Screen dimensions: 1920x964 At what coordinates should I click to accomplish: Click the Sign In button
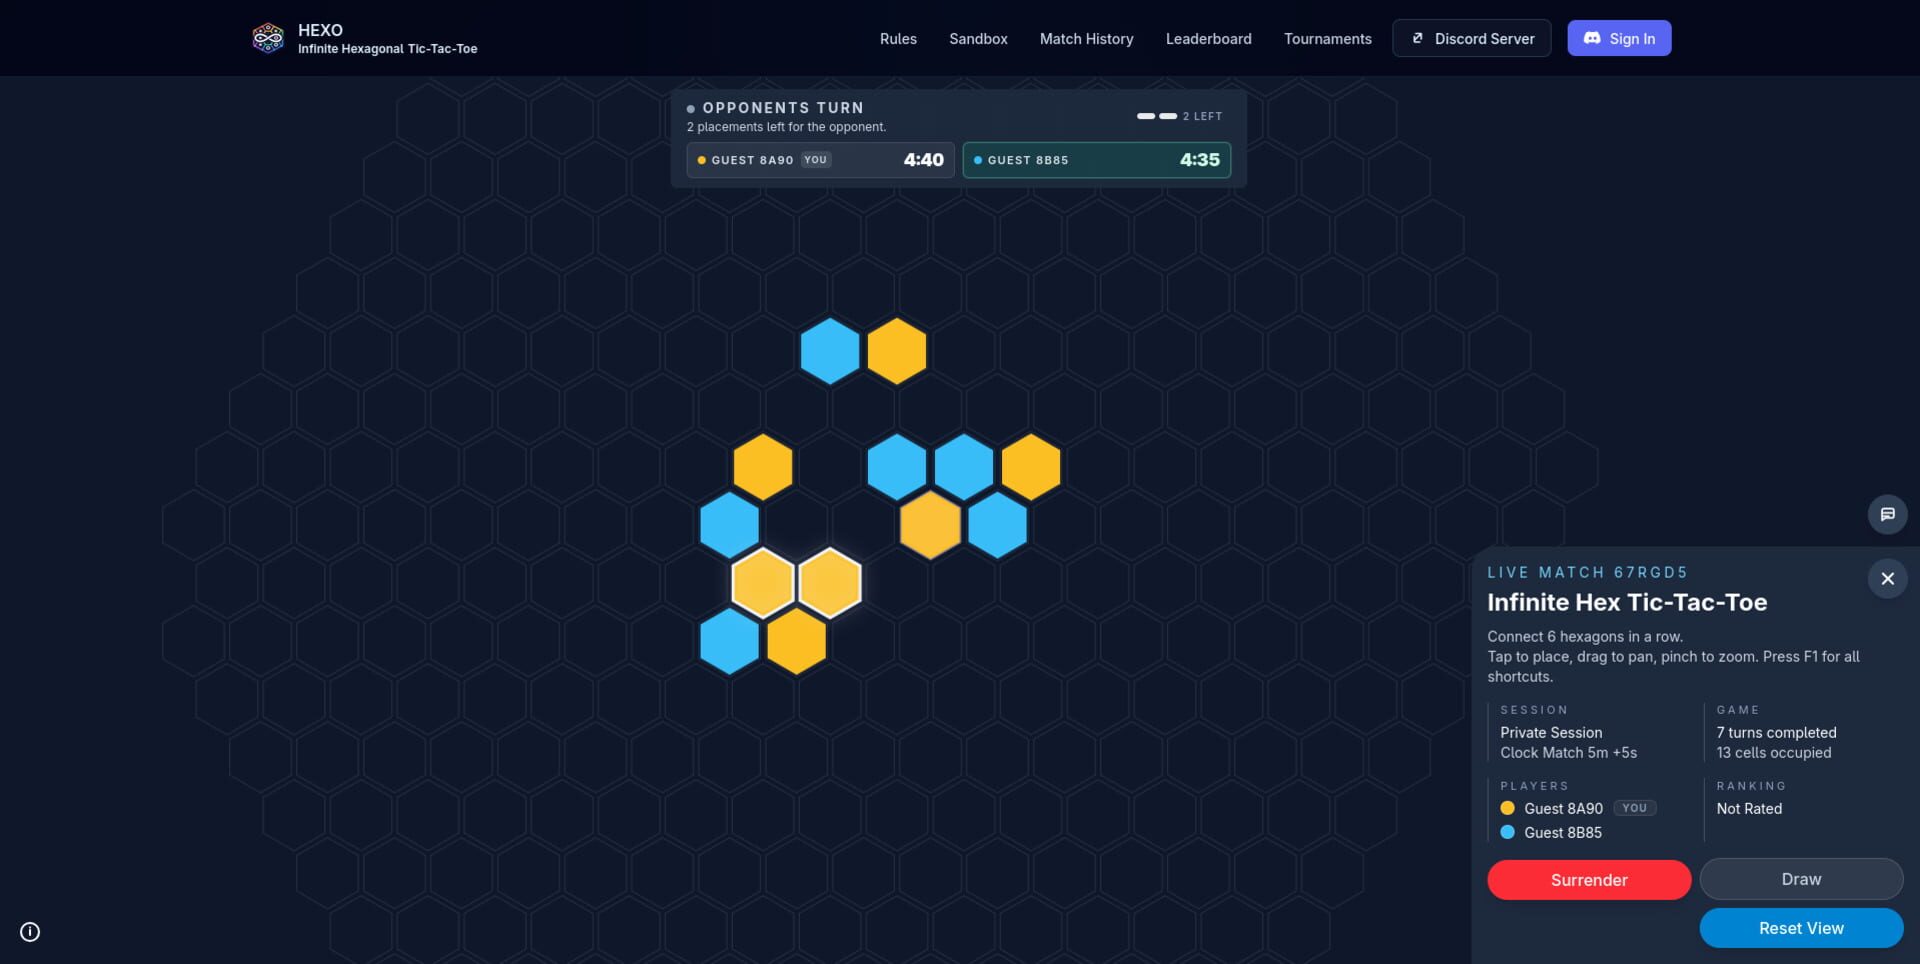pyautogui.click(x=1619, y=38)
